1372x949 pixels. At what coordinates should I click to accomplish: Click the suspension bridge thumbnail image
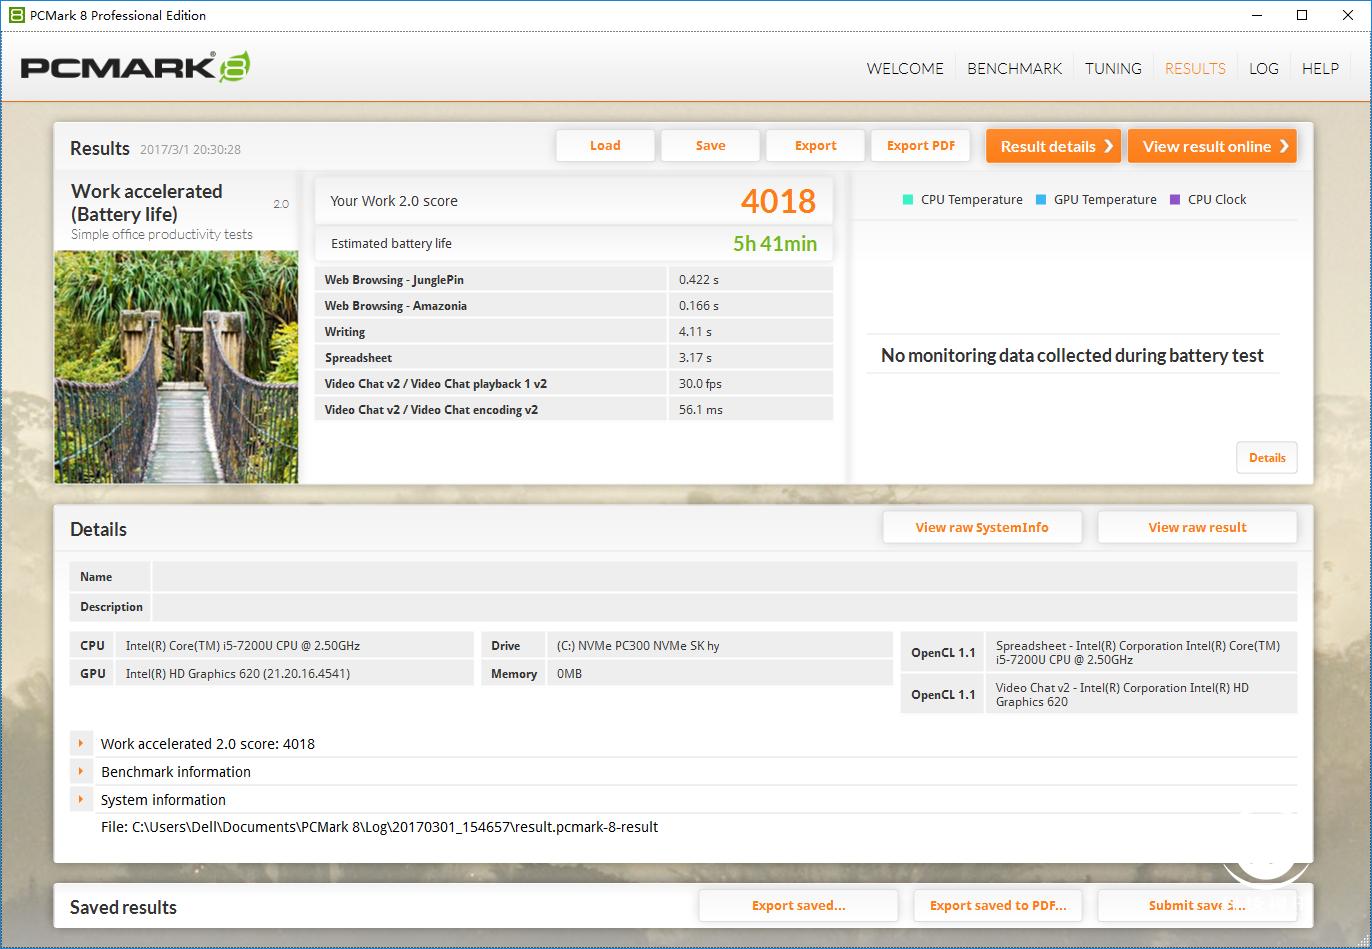[176, 365]
